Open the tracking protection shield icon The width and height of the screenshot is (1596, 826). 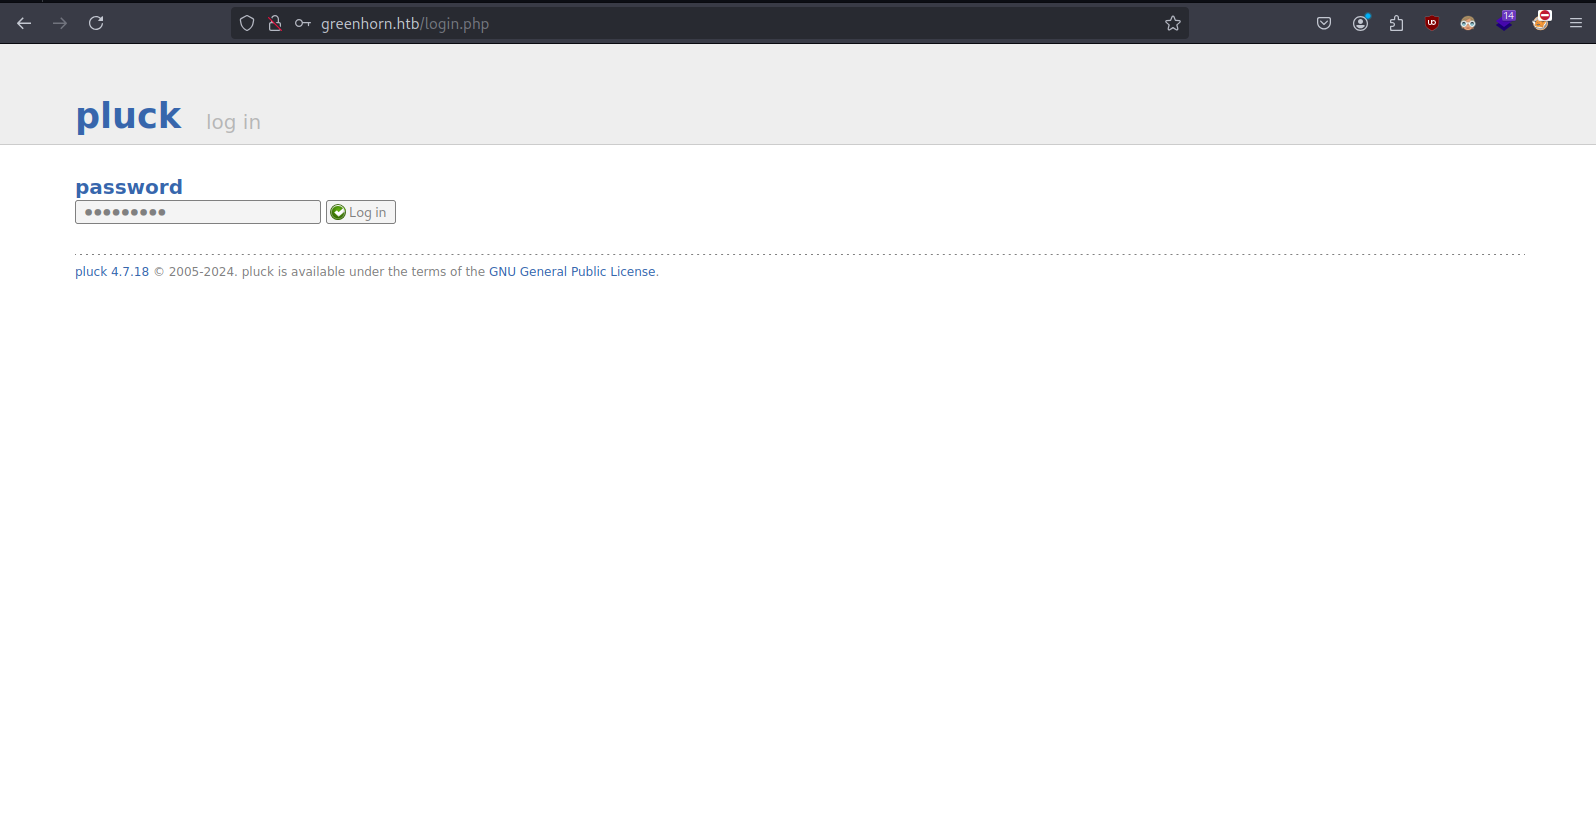click(247, 23)
